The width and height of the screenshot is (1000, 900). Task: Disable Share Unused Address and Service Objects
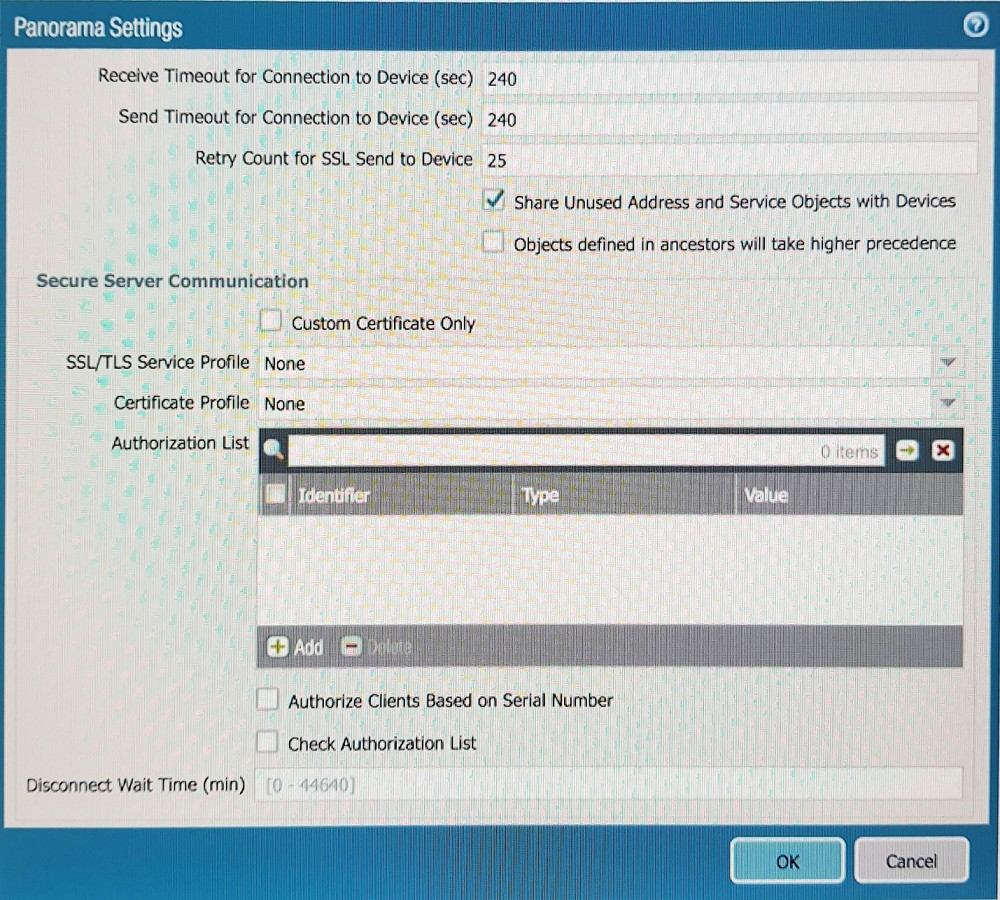point(494,201)
